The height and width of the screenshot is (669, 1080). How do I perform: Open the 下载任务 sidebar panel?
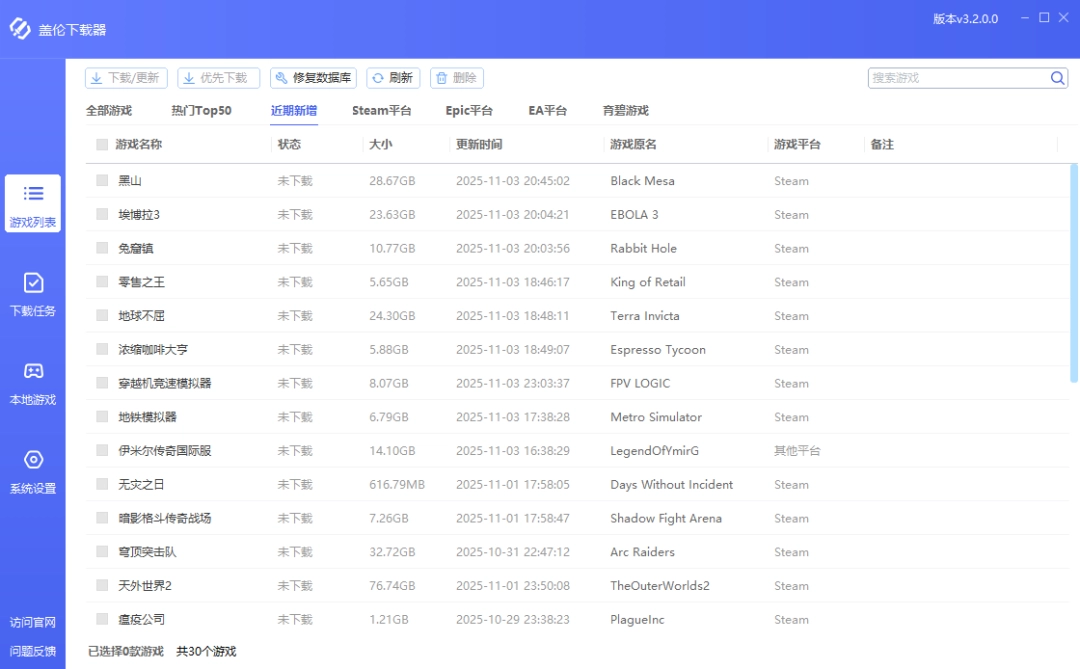pyautogui.click(x=33, y=295)
